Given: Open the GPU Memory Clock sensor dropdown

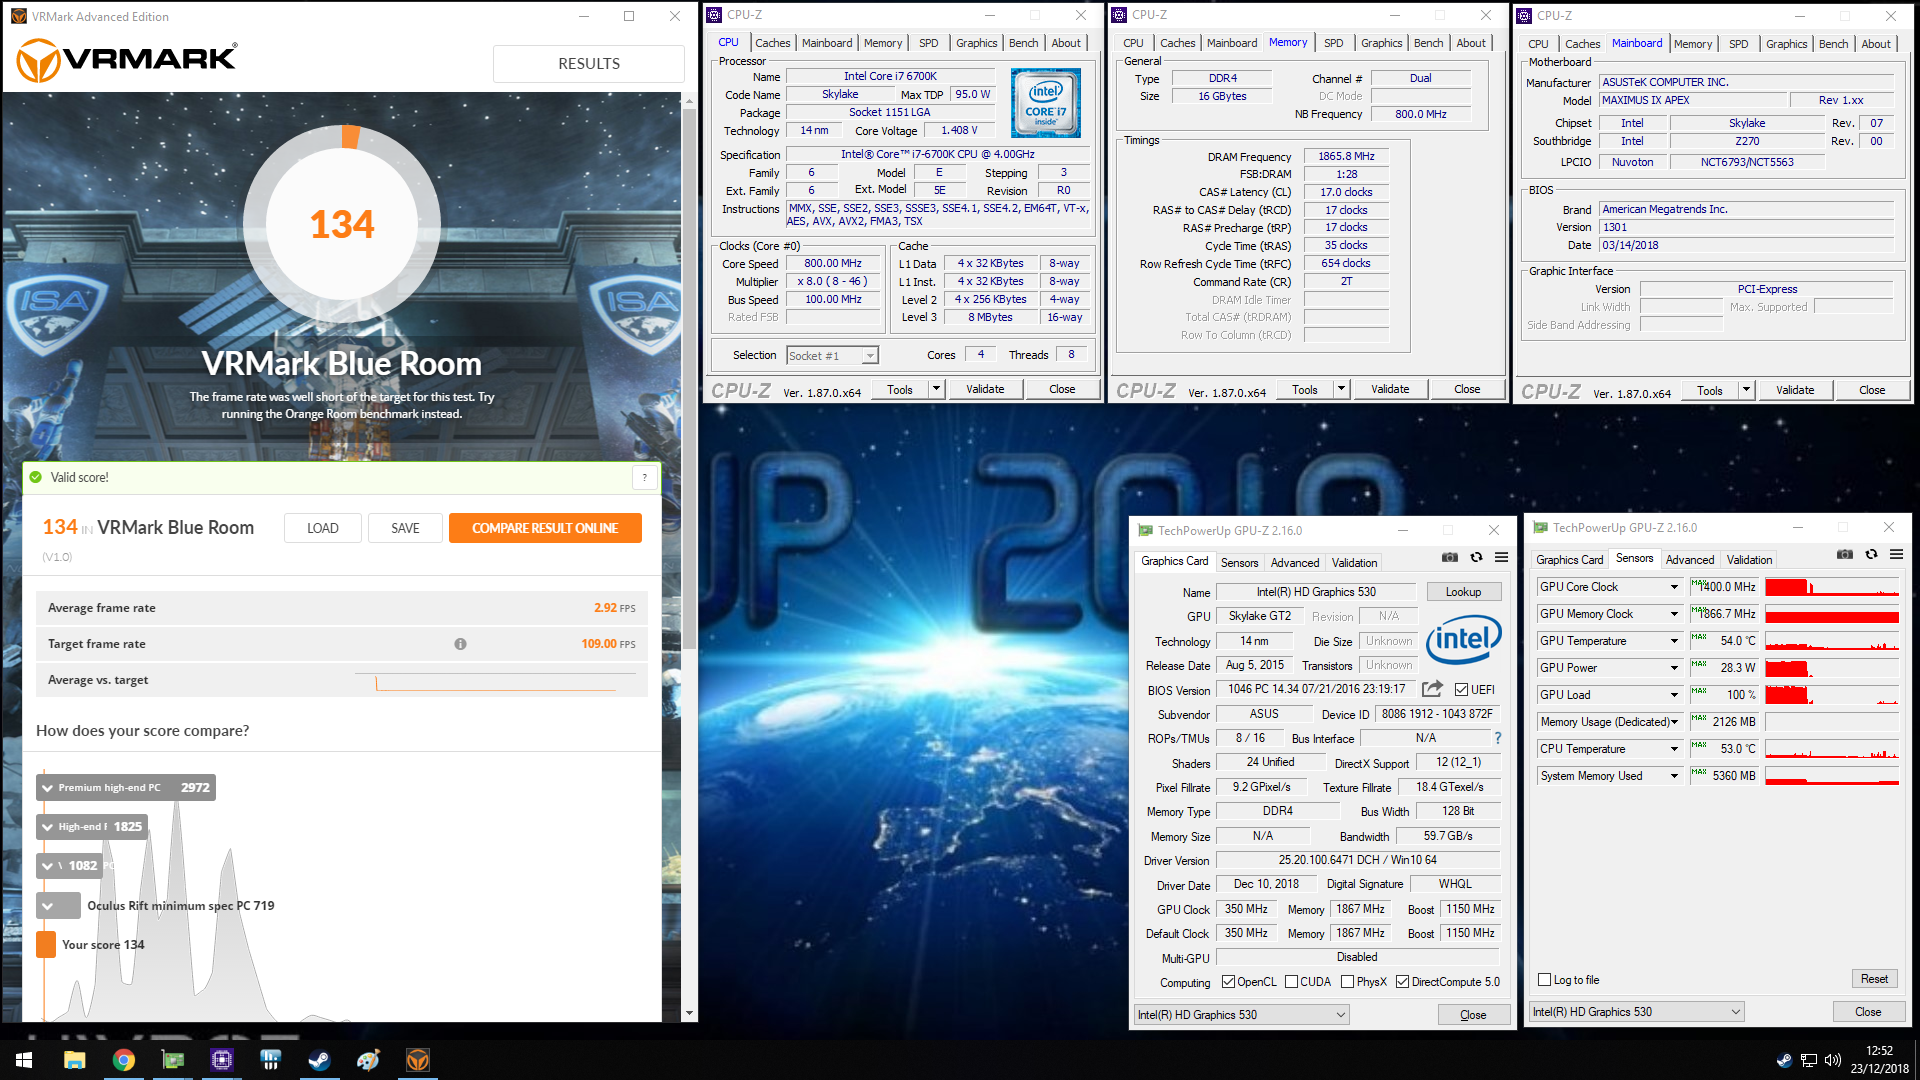Looking at the screenshot, I should [x=1674, y=614].
